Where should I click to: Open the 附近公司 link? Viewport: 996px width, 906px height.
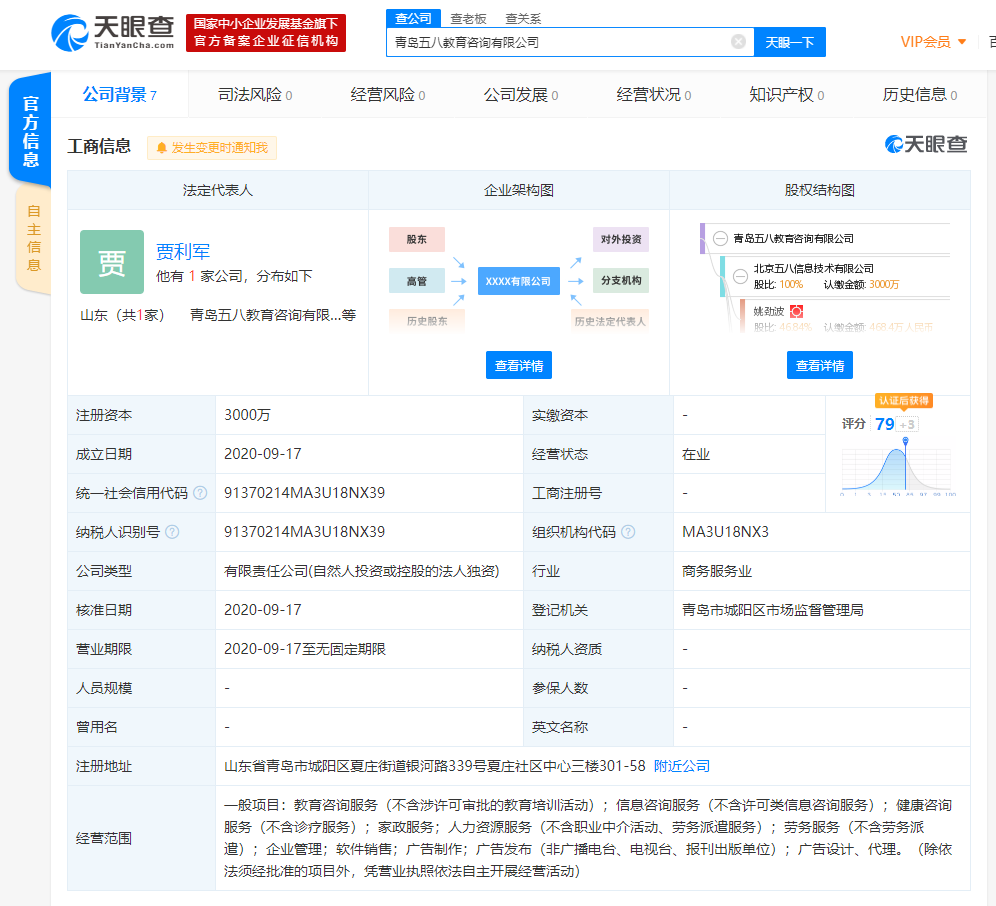[682, 766]
